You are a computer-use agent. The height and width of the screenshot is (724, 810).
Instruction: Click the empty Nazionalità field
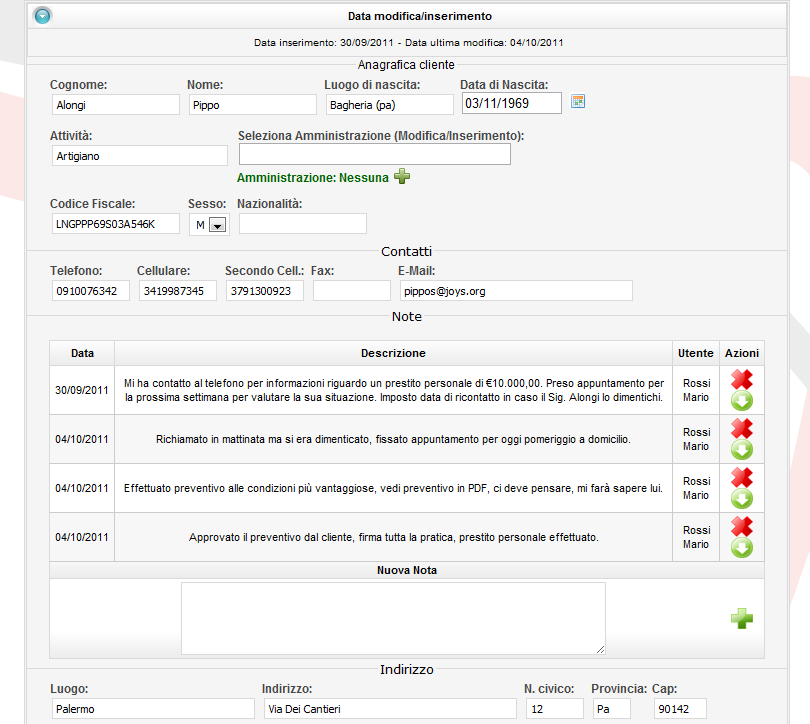coord(303,224)
